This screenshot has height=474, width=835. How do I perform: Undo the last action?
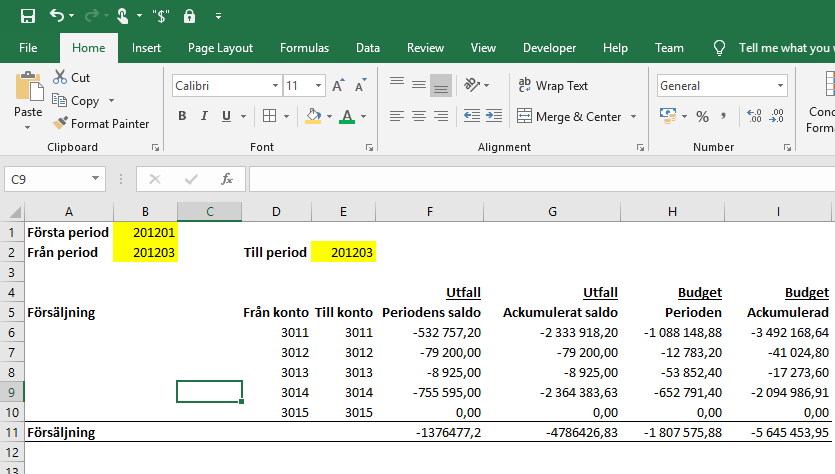(56, 15)
